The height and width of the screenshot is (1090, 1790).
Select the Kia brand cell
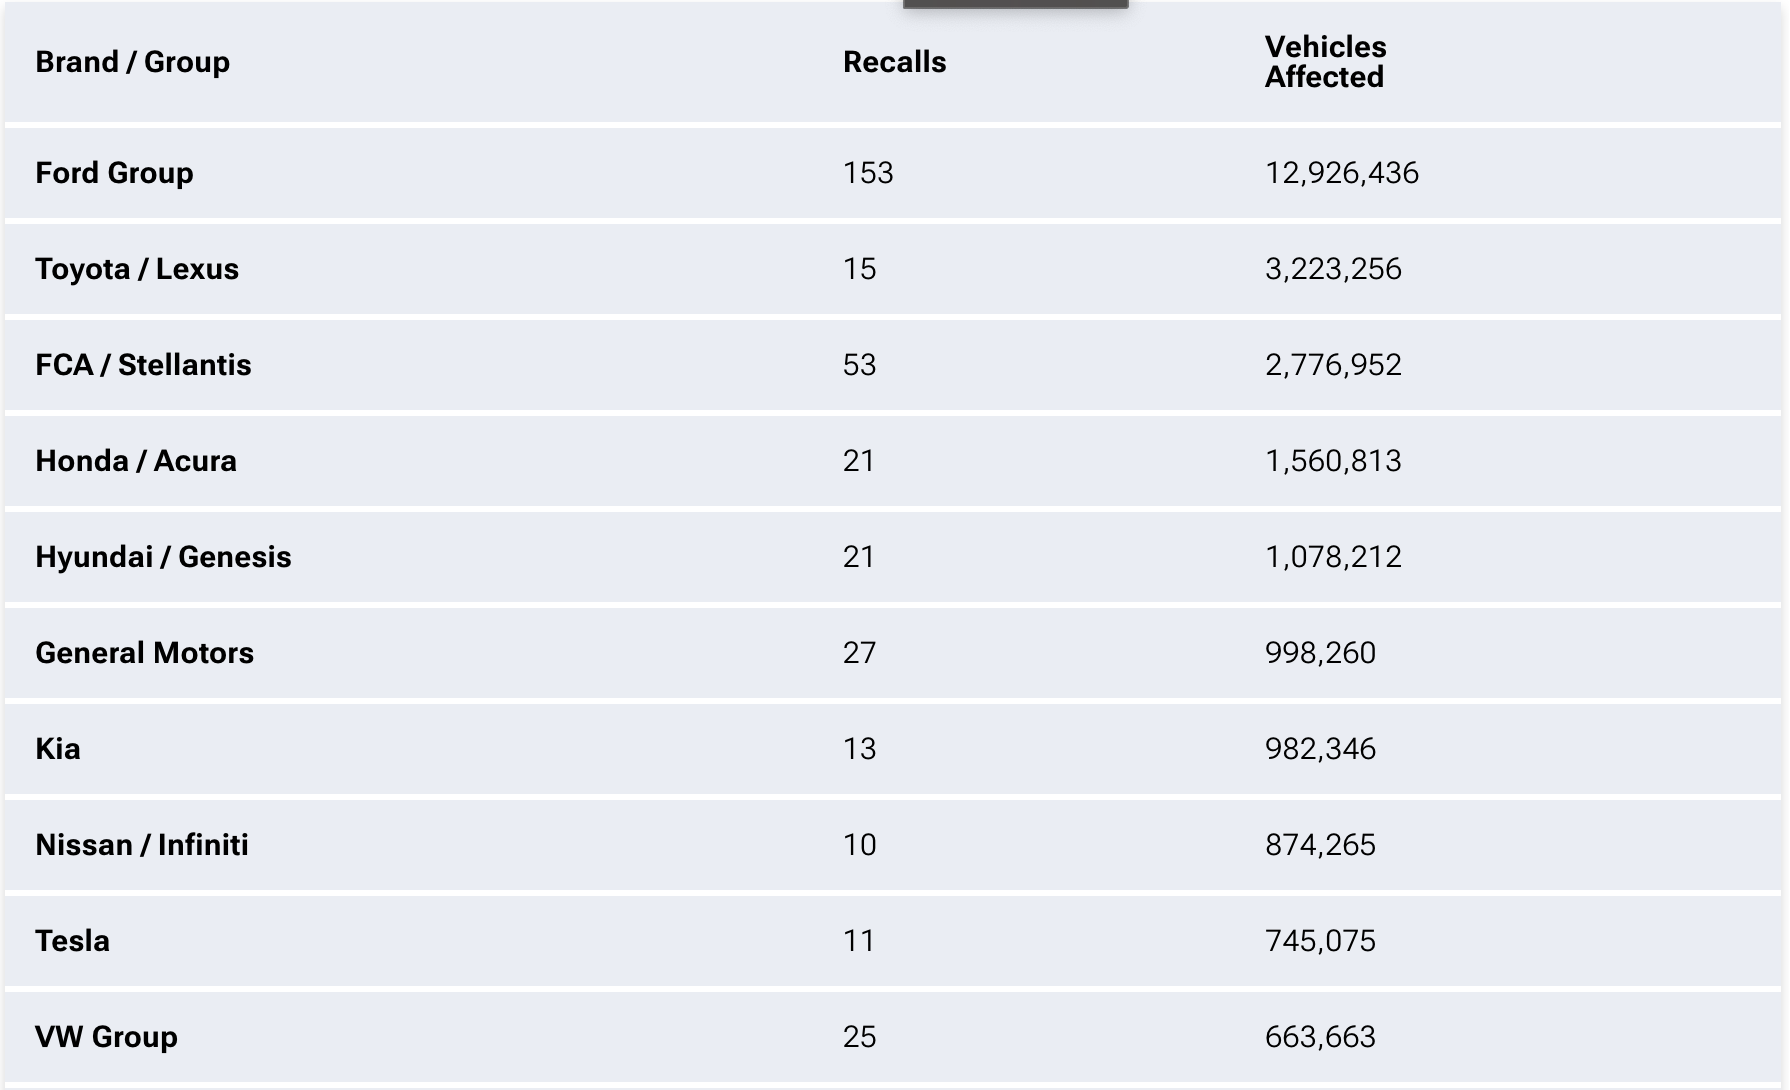(58, 749)
